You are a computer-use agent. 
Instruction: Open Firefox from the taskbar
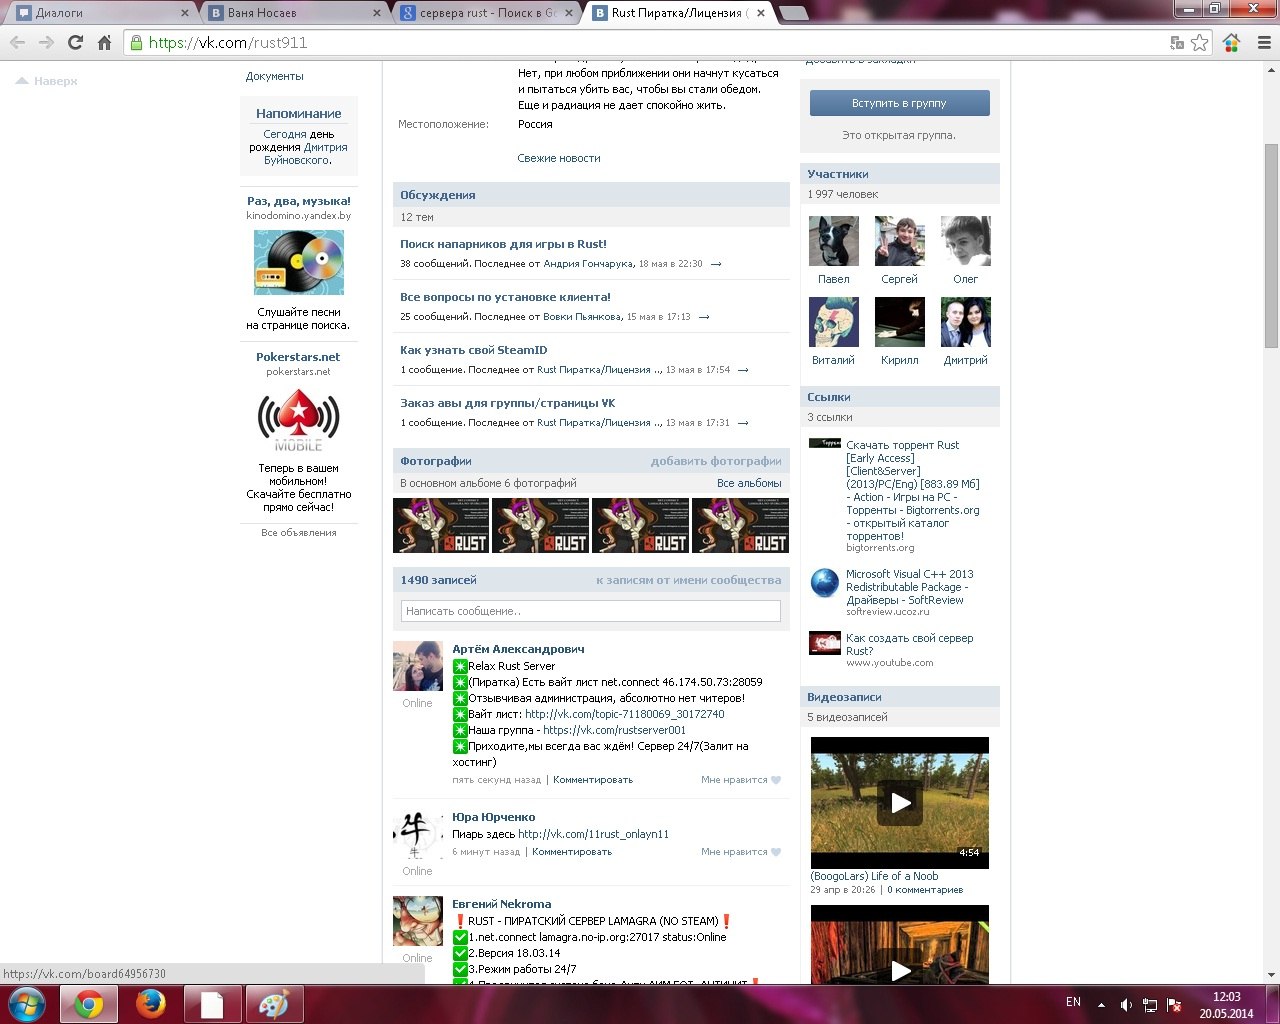pos(150,1004)
